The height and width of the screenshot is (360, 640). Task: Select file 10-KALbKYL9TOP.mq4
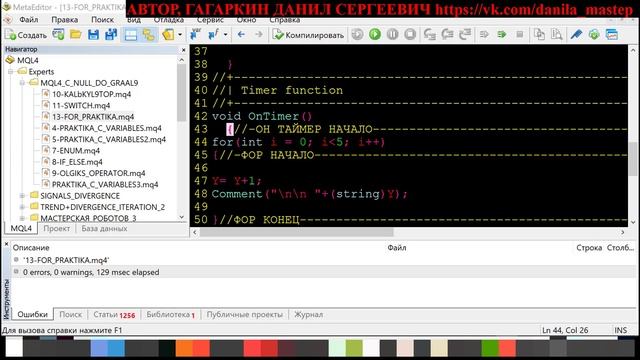click(x=91, y=94)
